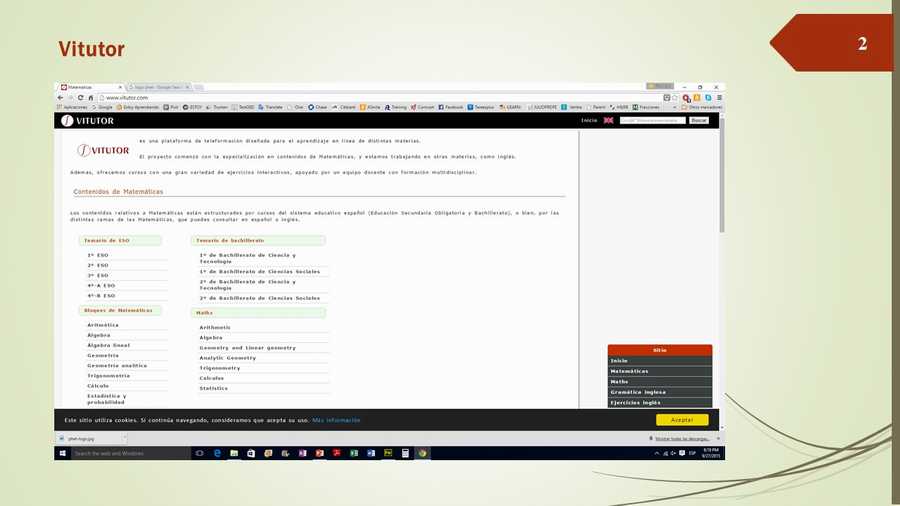Open the Translate bookmark
The image size is (900, 506).
click(x=270, y=107)
